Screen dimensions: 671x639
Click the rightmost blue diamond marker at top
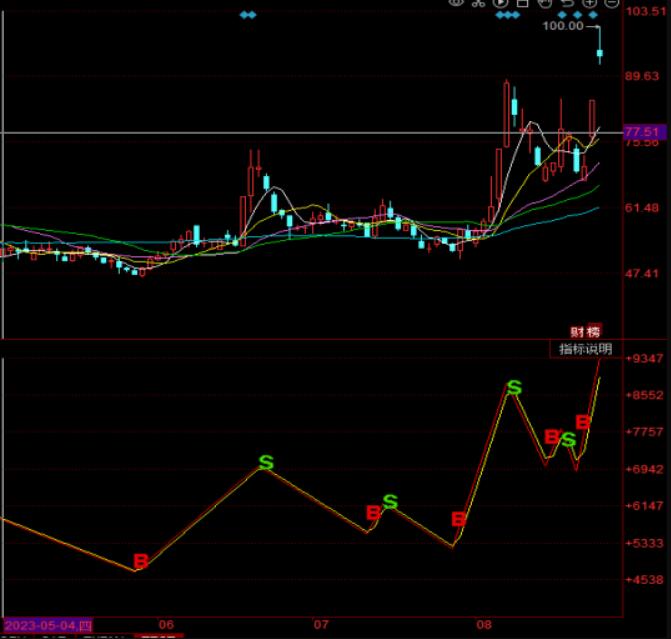(x=592, y=15)
